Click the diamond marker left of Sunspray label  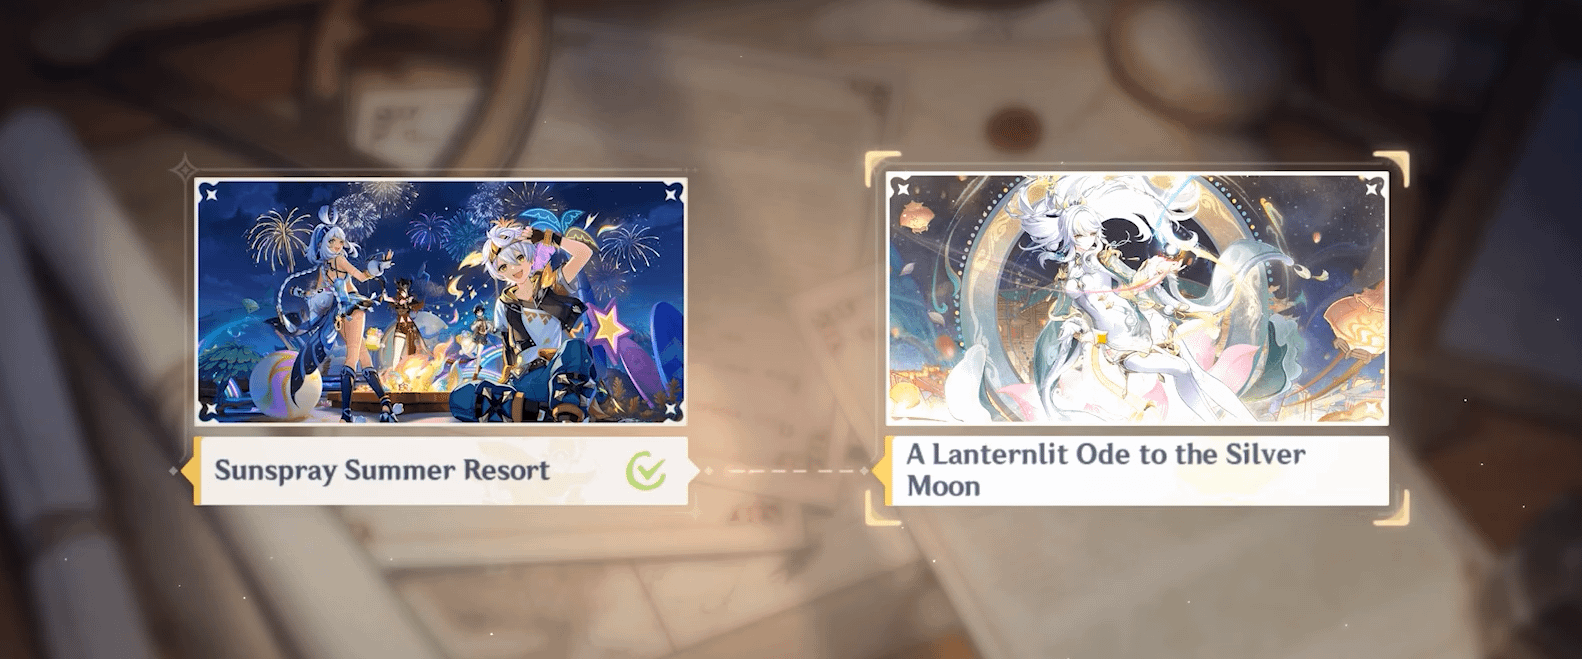coord(174,470)
